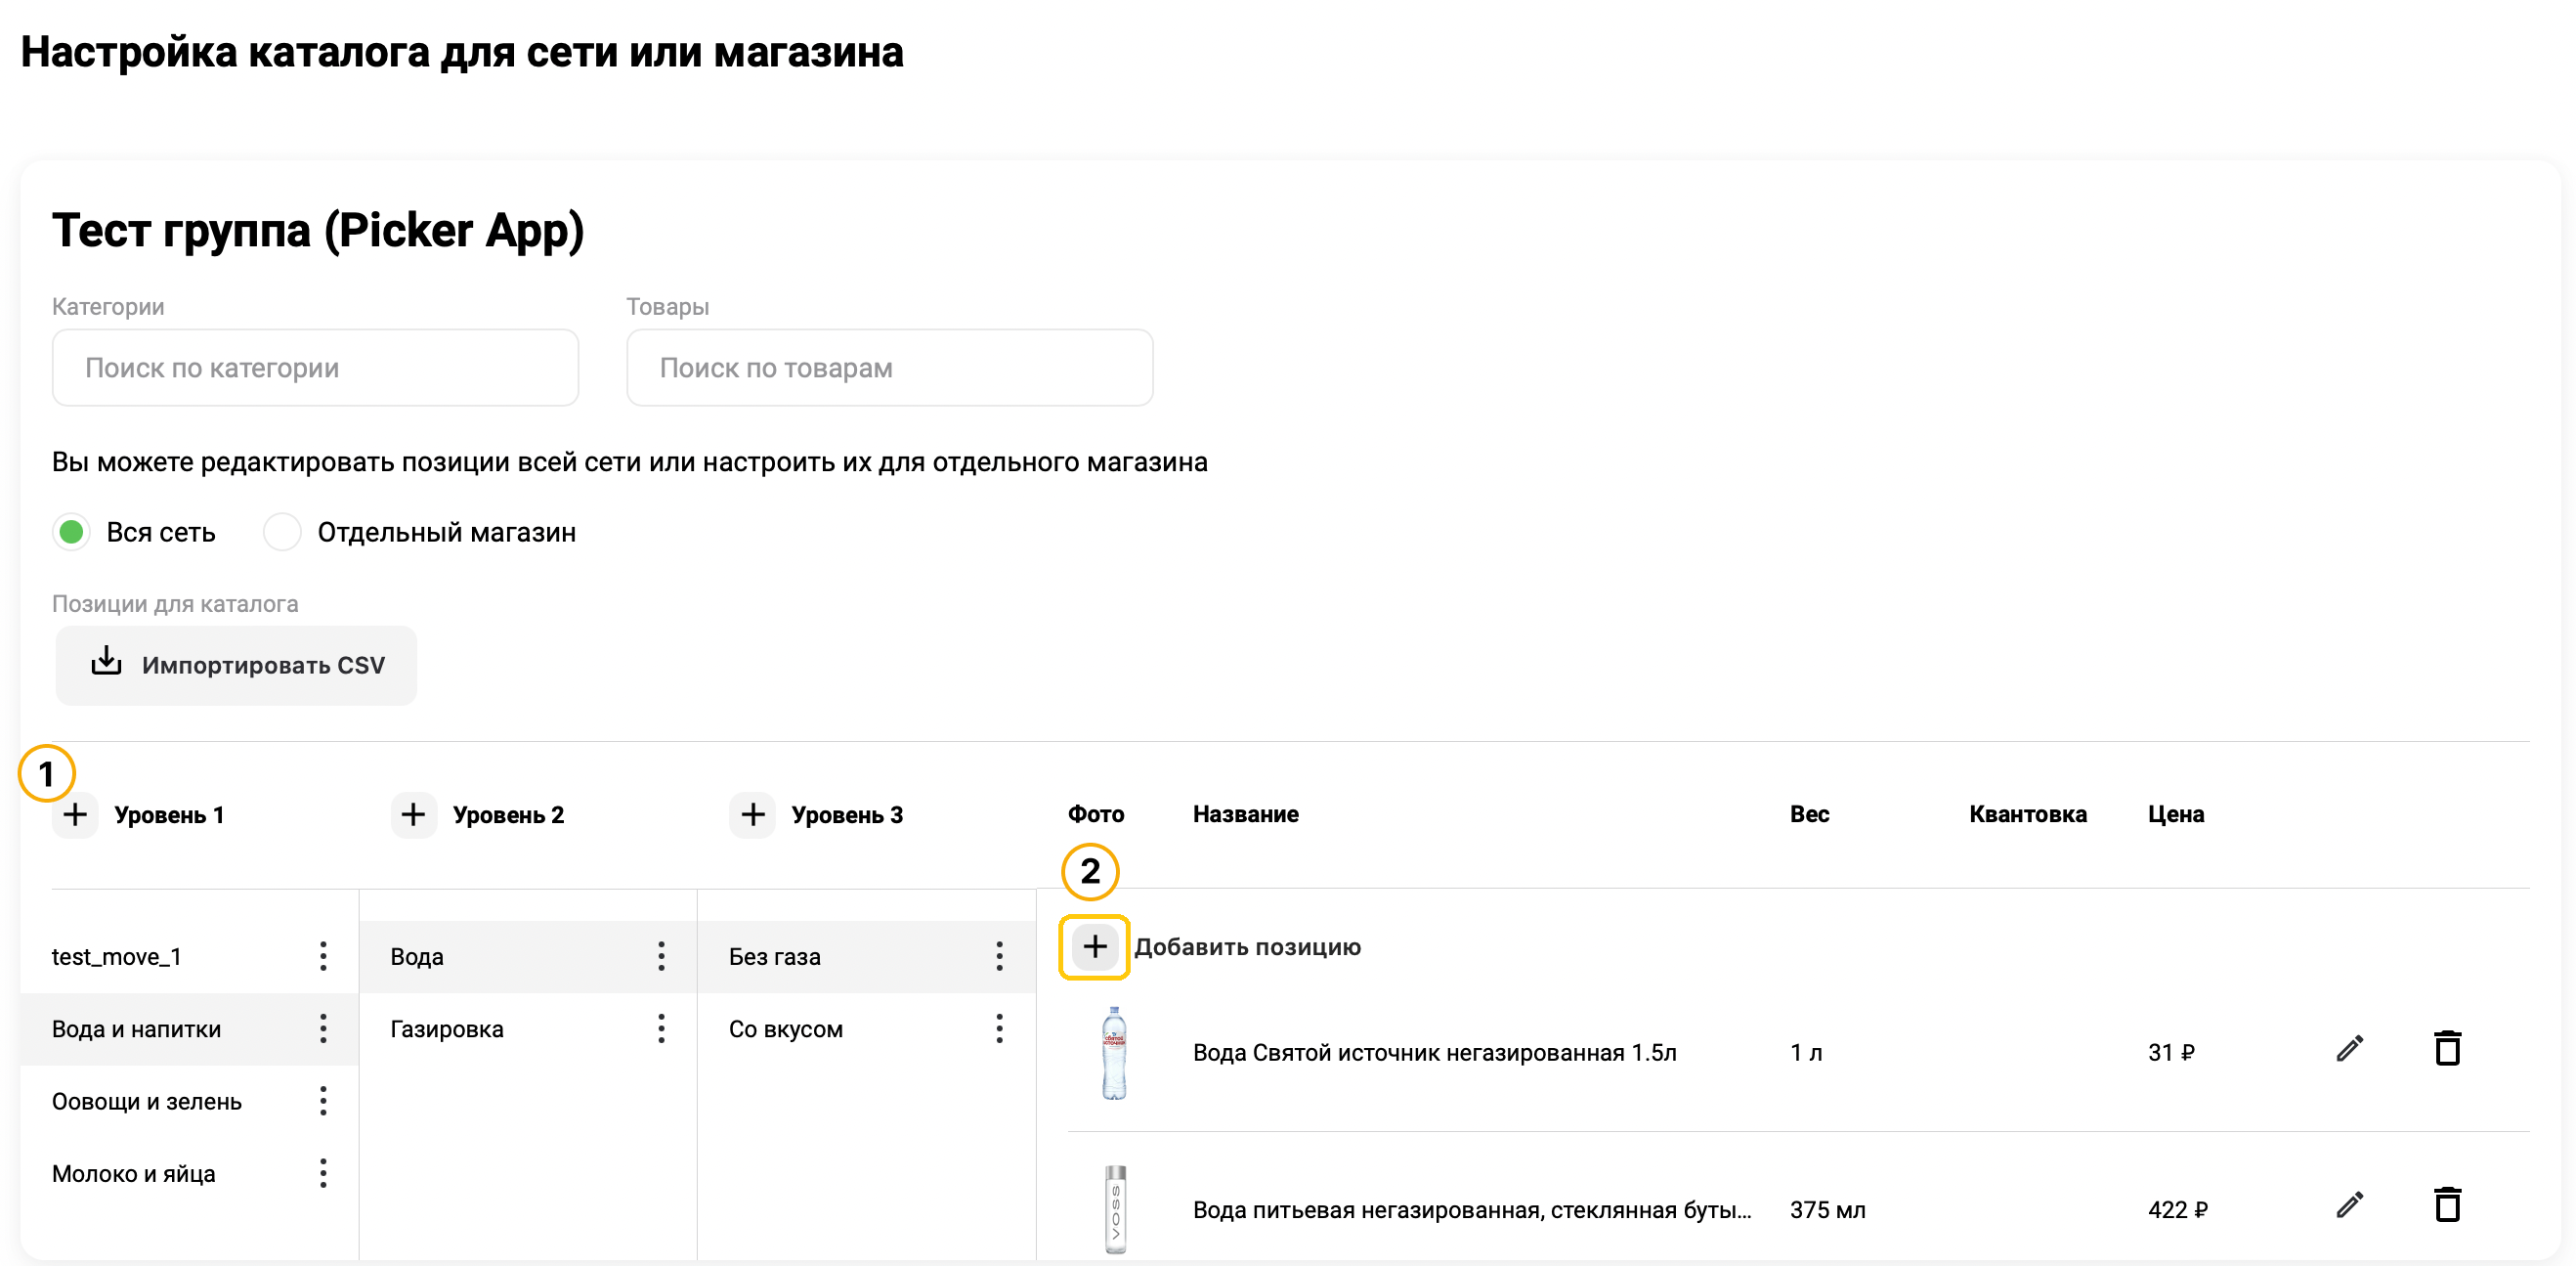Click the Тест группа (Picker App) heading

318,231
